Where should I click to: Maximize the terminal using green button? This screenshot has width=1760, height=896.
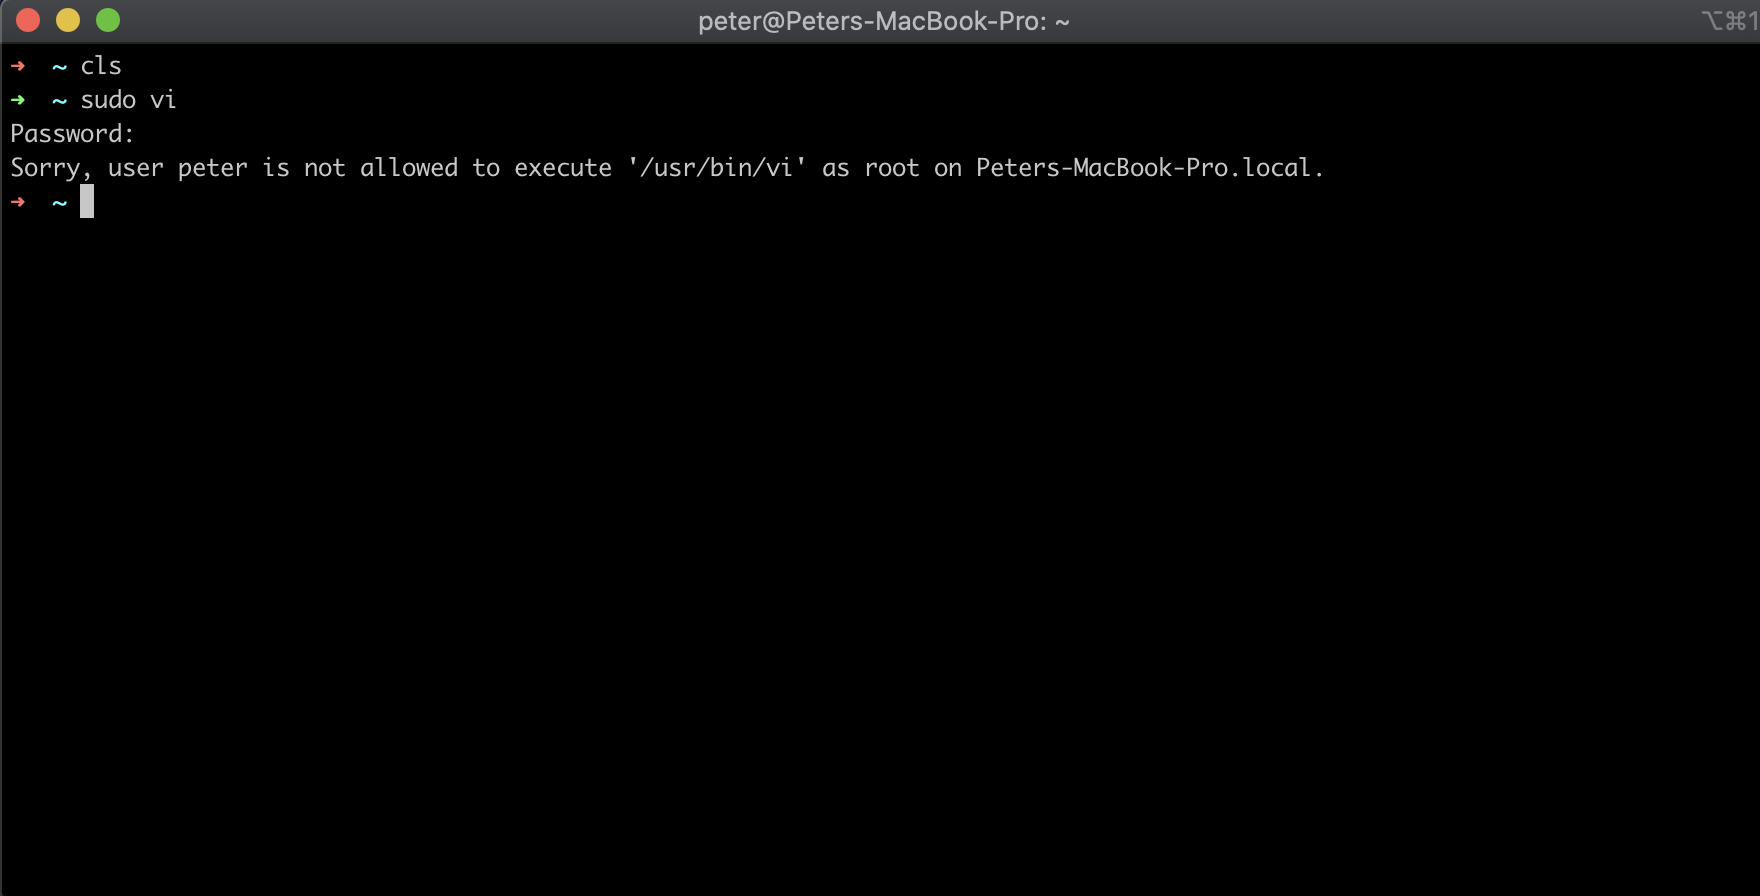[108, 20]
